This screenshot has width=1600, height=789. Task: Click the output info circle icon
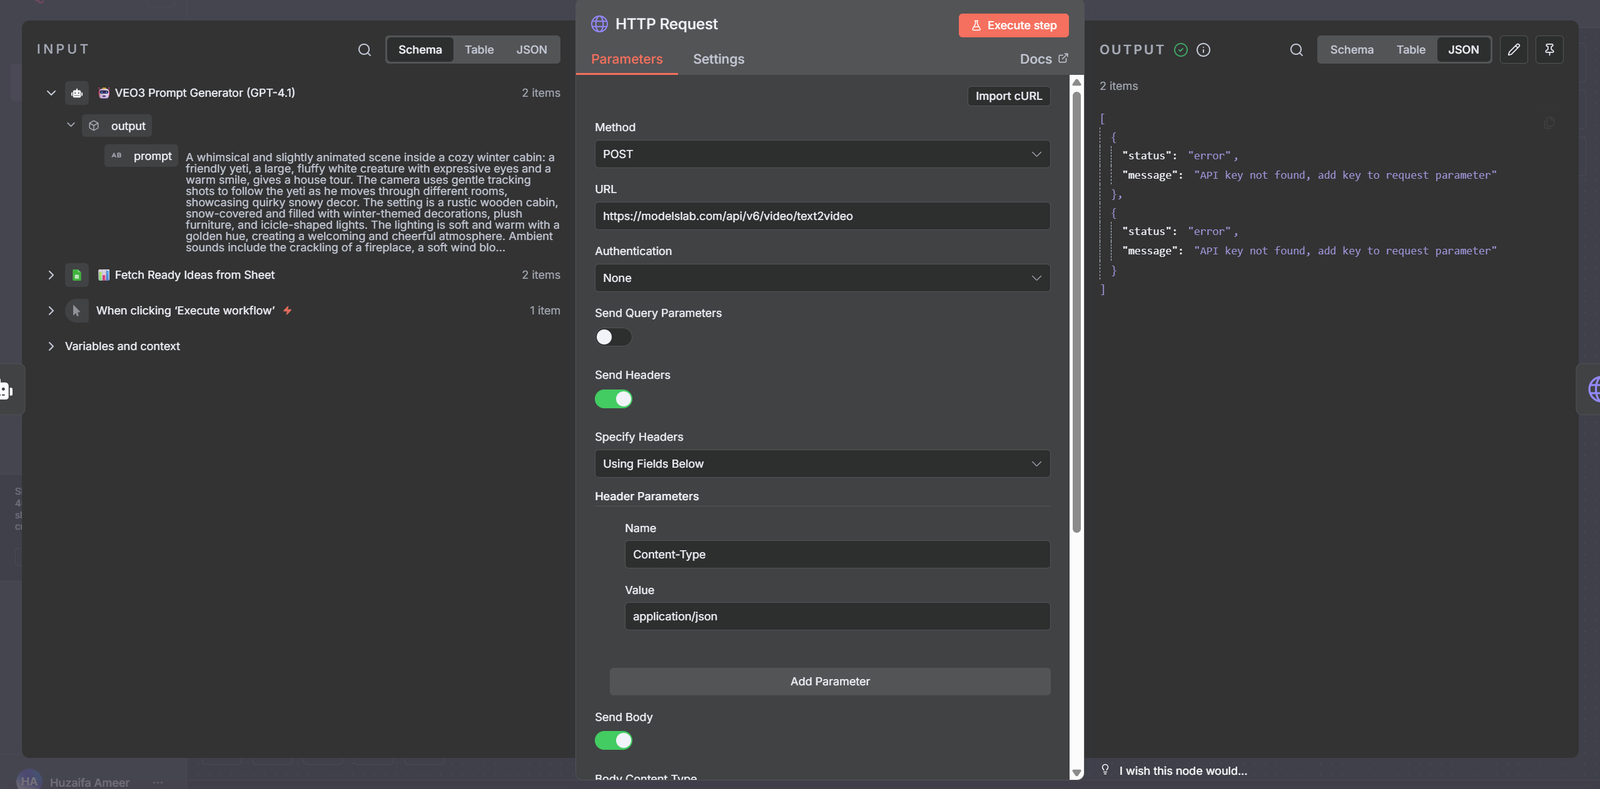click(x=1203, y=50)
